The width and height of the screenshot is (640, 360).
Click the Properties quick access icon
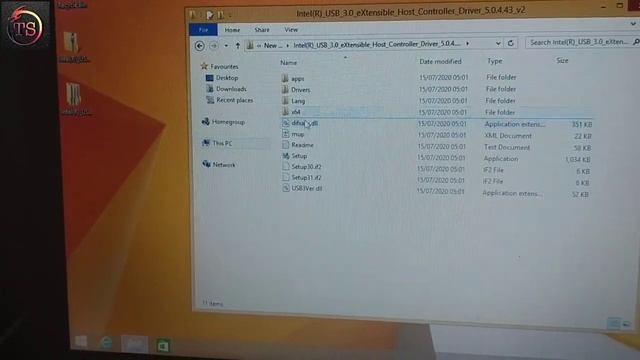point(210,16)
